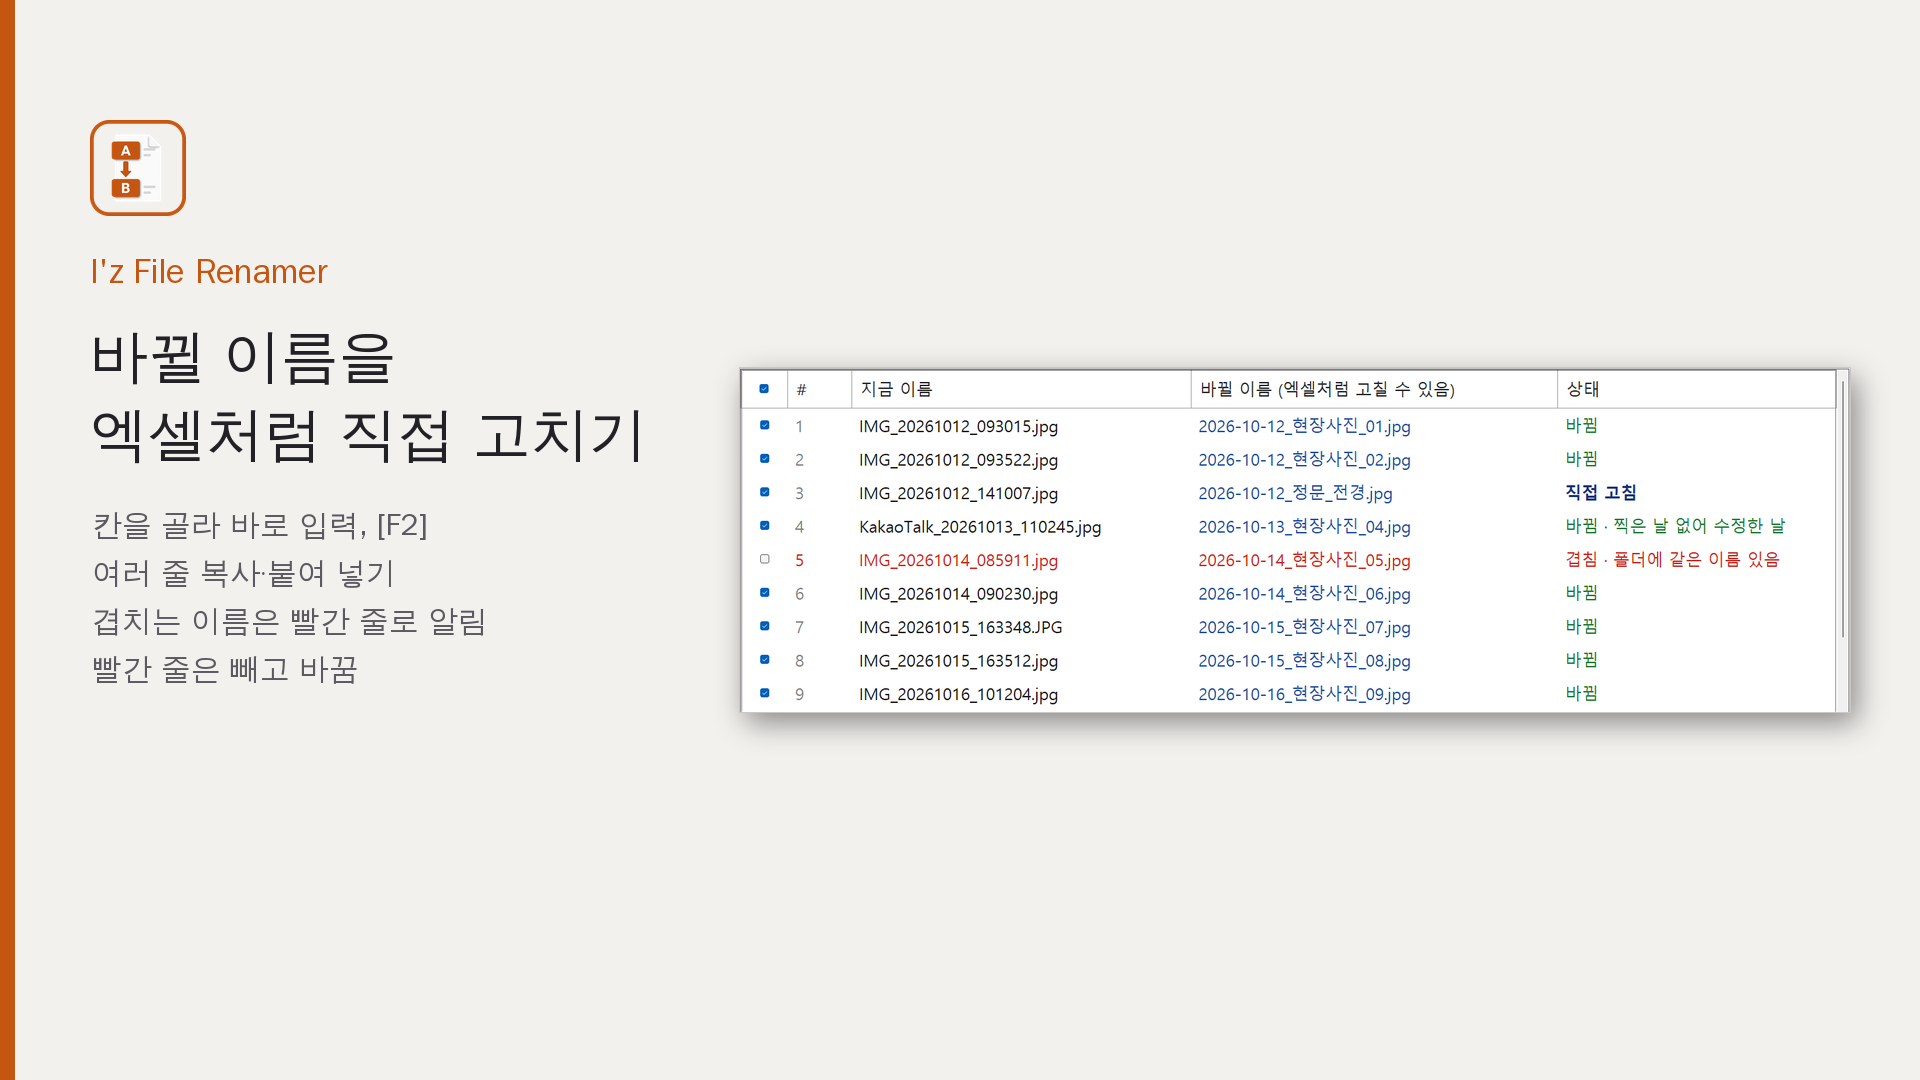The width and height of the screenshot is (1920, 1080).
Task: Toggle the checkbox for IMG_20261014_090230.jpg
Action: [765, 593]
